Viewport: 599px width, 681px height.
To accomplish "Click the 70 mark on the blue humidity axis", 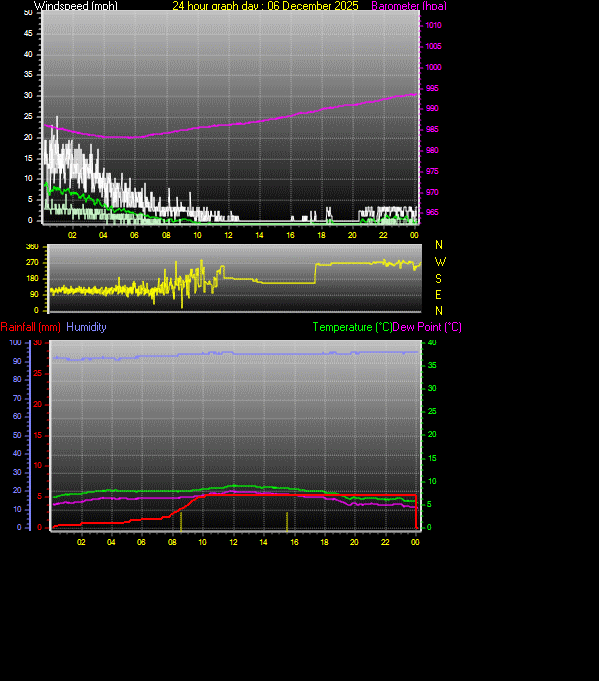I will pos(17,398).
